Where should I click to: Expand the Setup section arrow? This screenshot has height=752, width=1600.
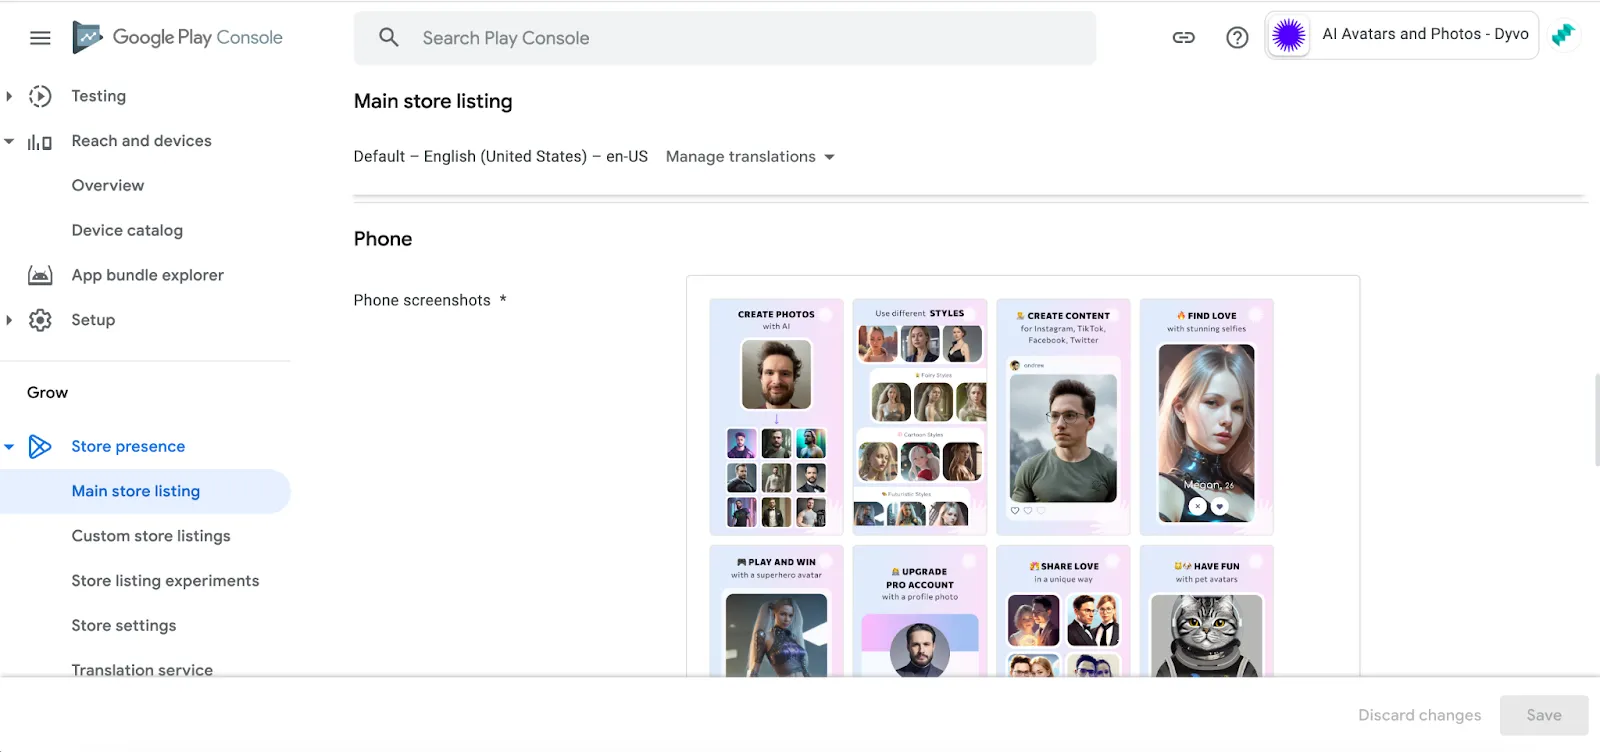click(x=9, y=320)
